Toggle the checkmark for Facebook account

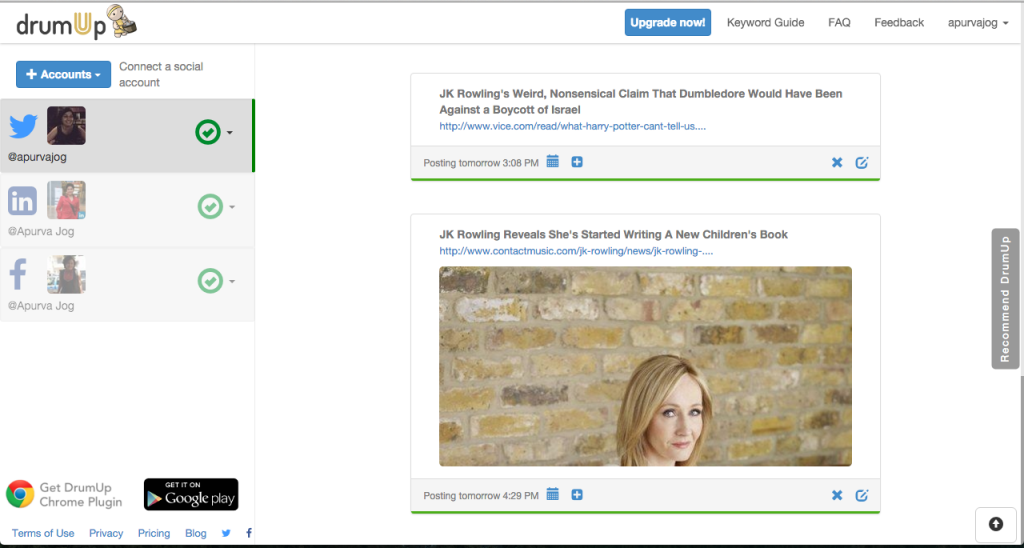click(x=210, y=282)
